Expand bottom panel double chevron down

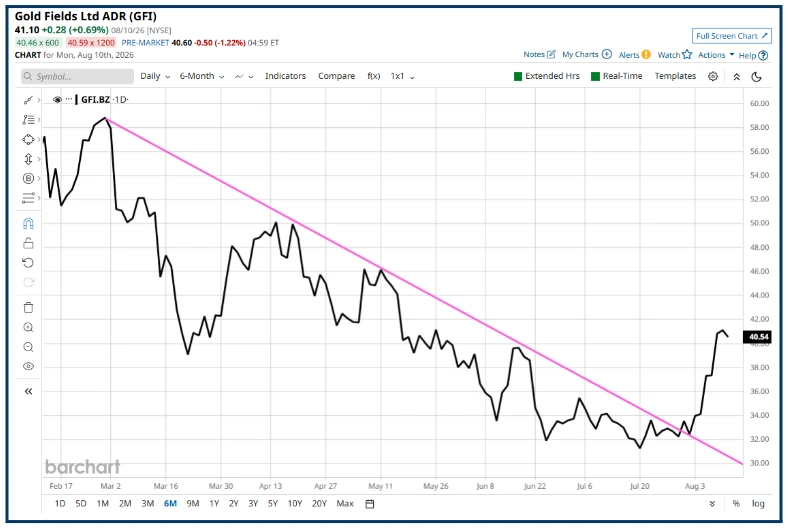tap(712, 504)
